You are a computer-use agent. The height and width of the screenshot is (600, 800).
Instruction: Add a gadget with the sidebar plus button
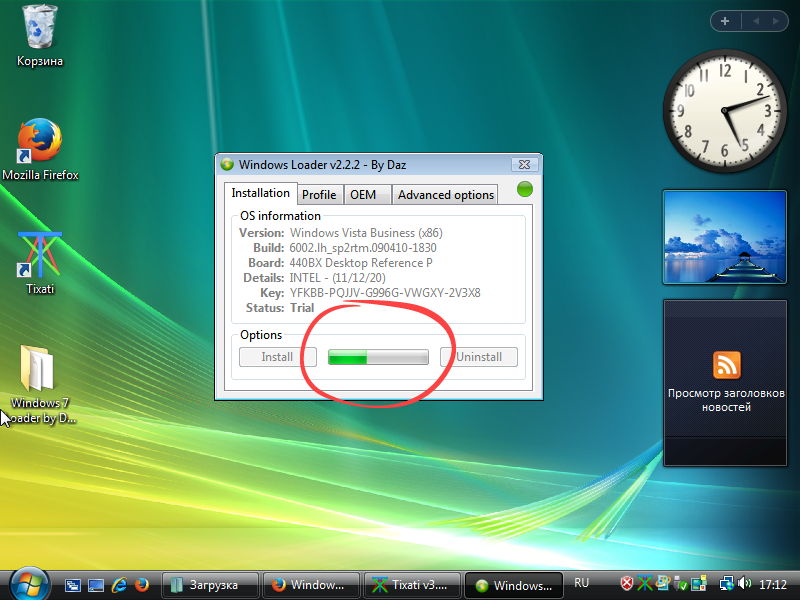click(724, 20)
